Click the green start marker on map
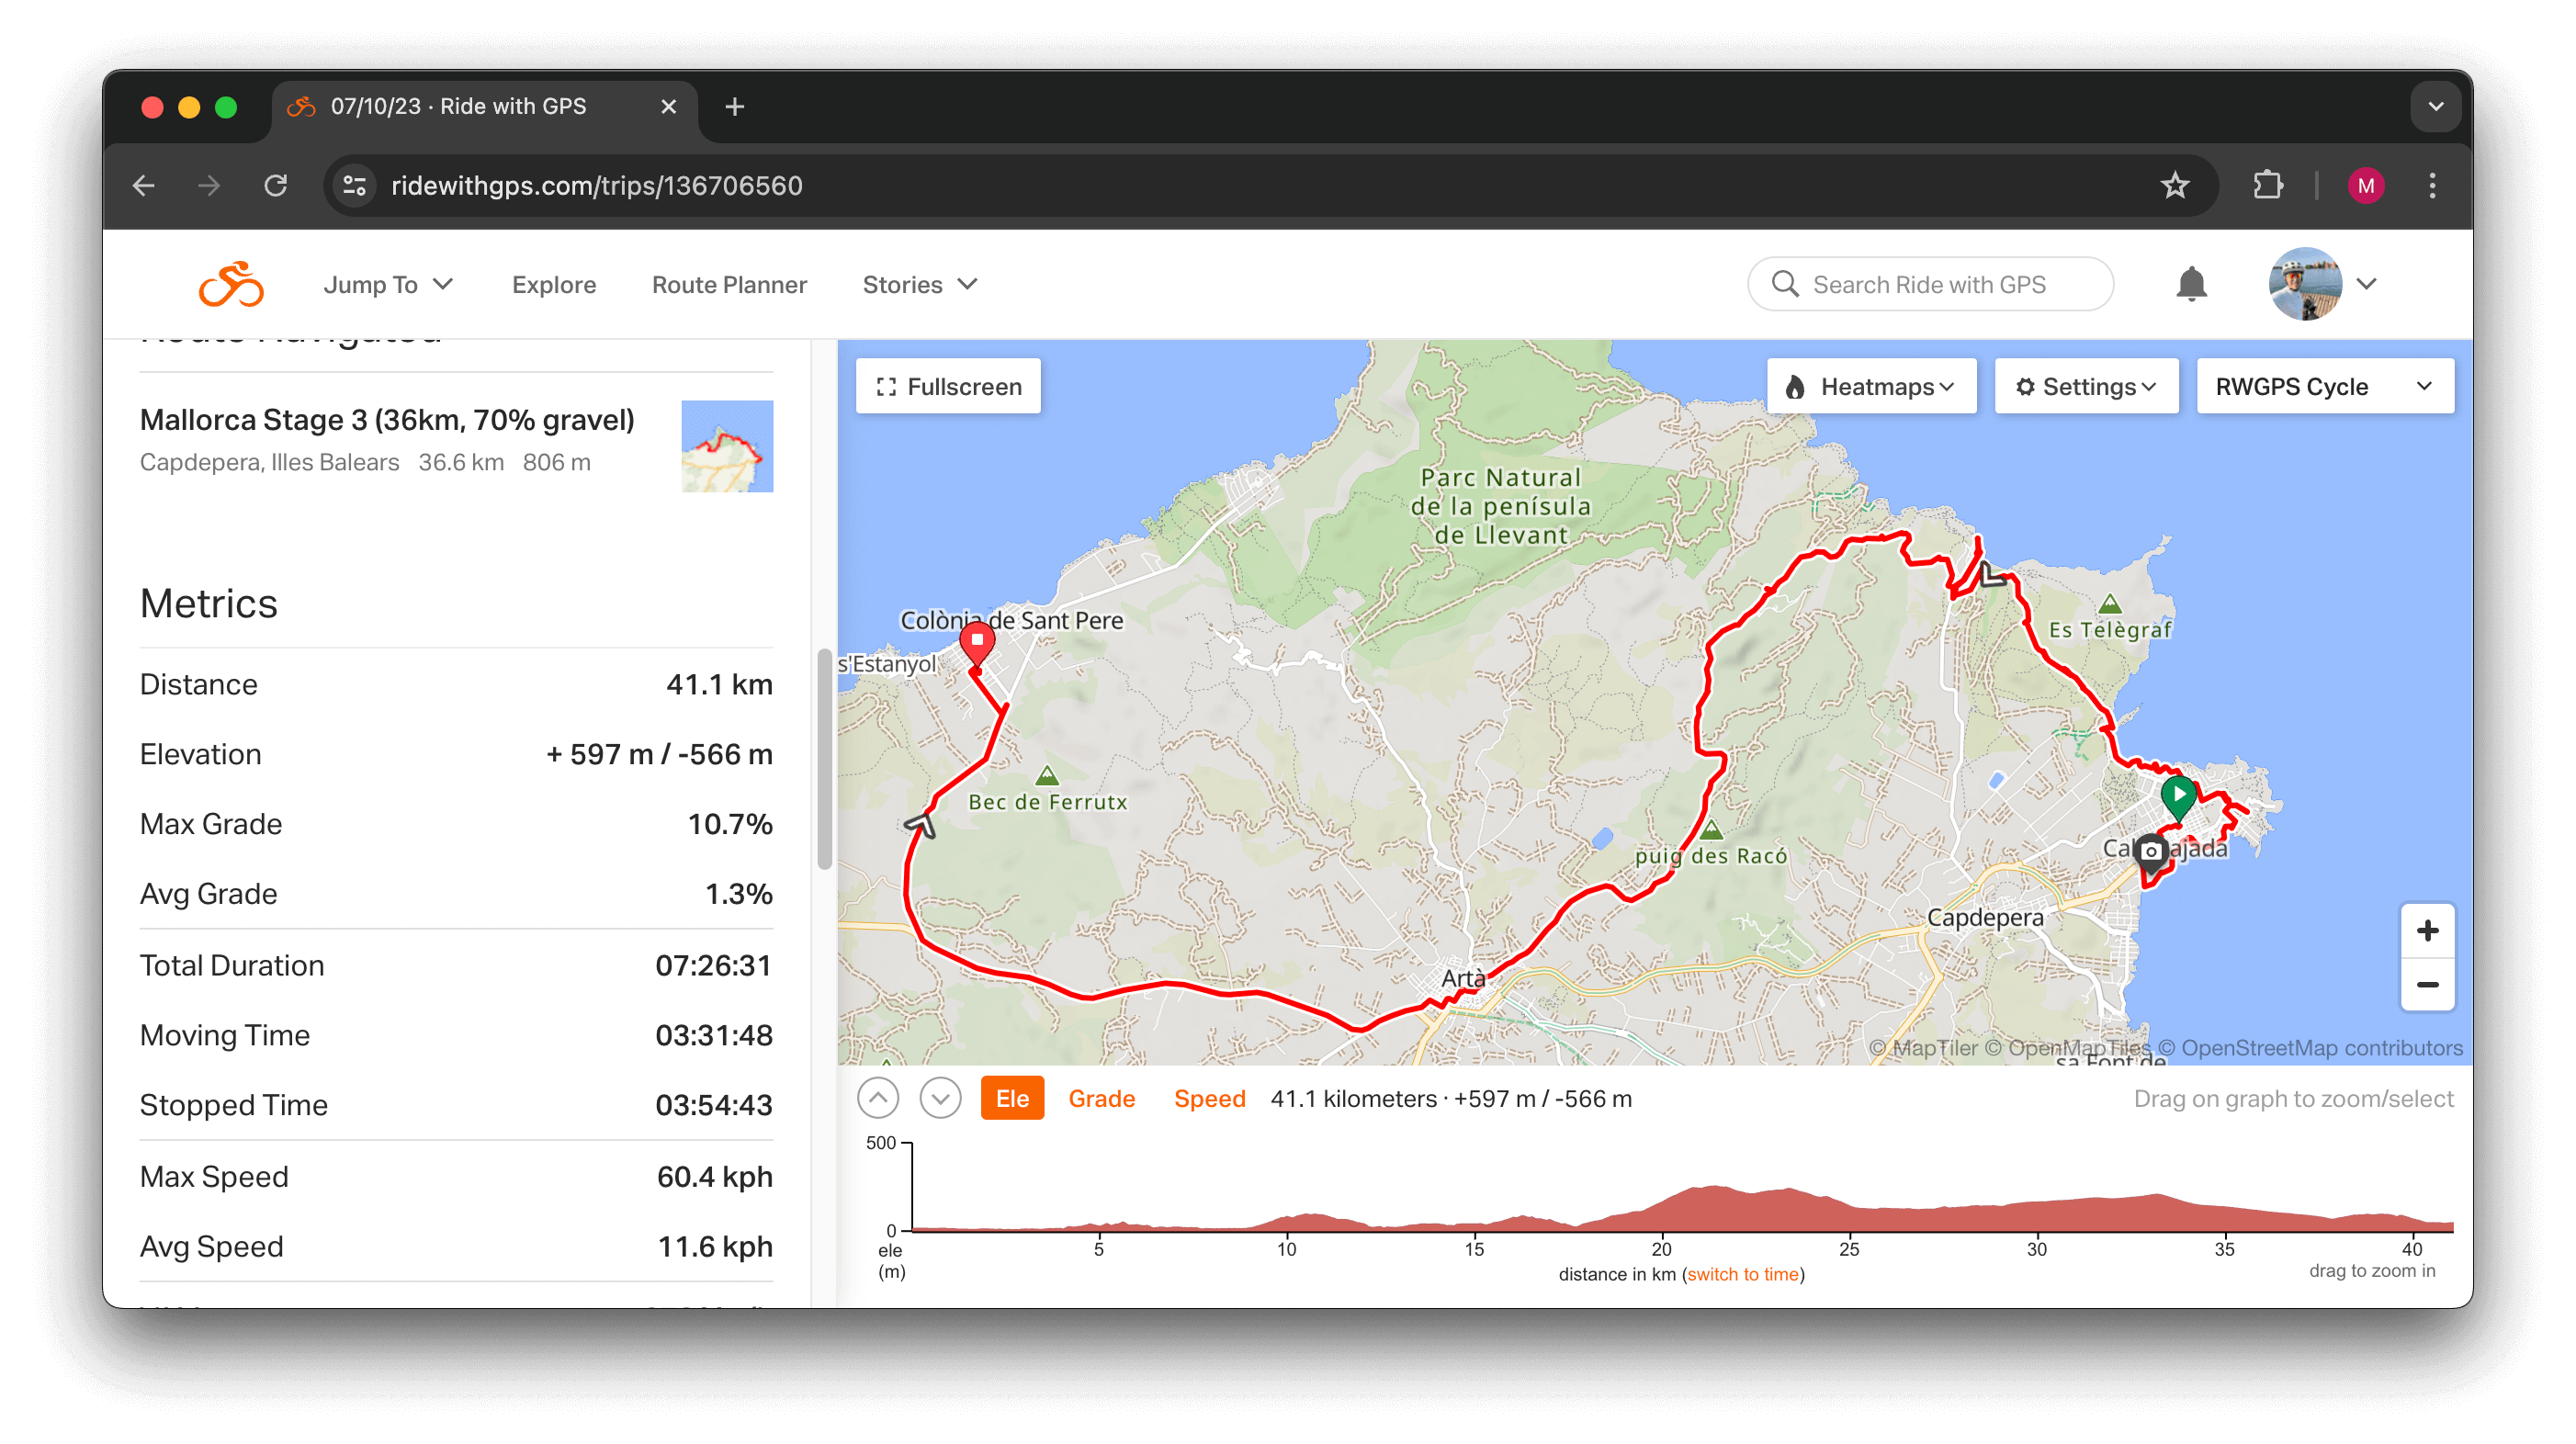The height and width of the screenshot is (1444, 2576). [x=2177, y=796]
